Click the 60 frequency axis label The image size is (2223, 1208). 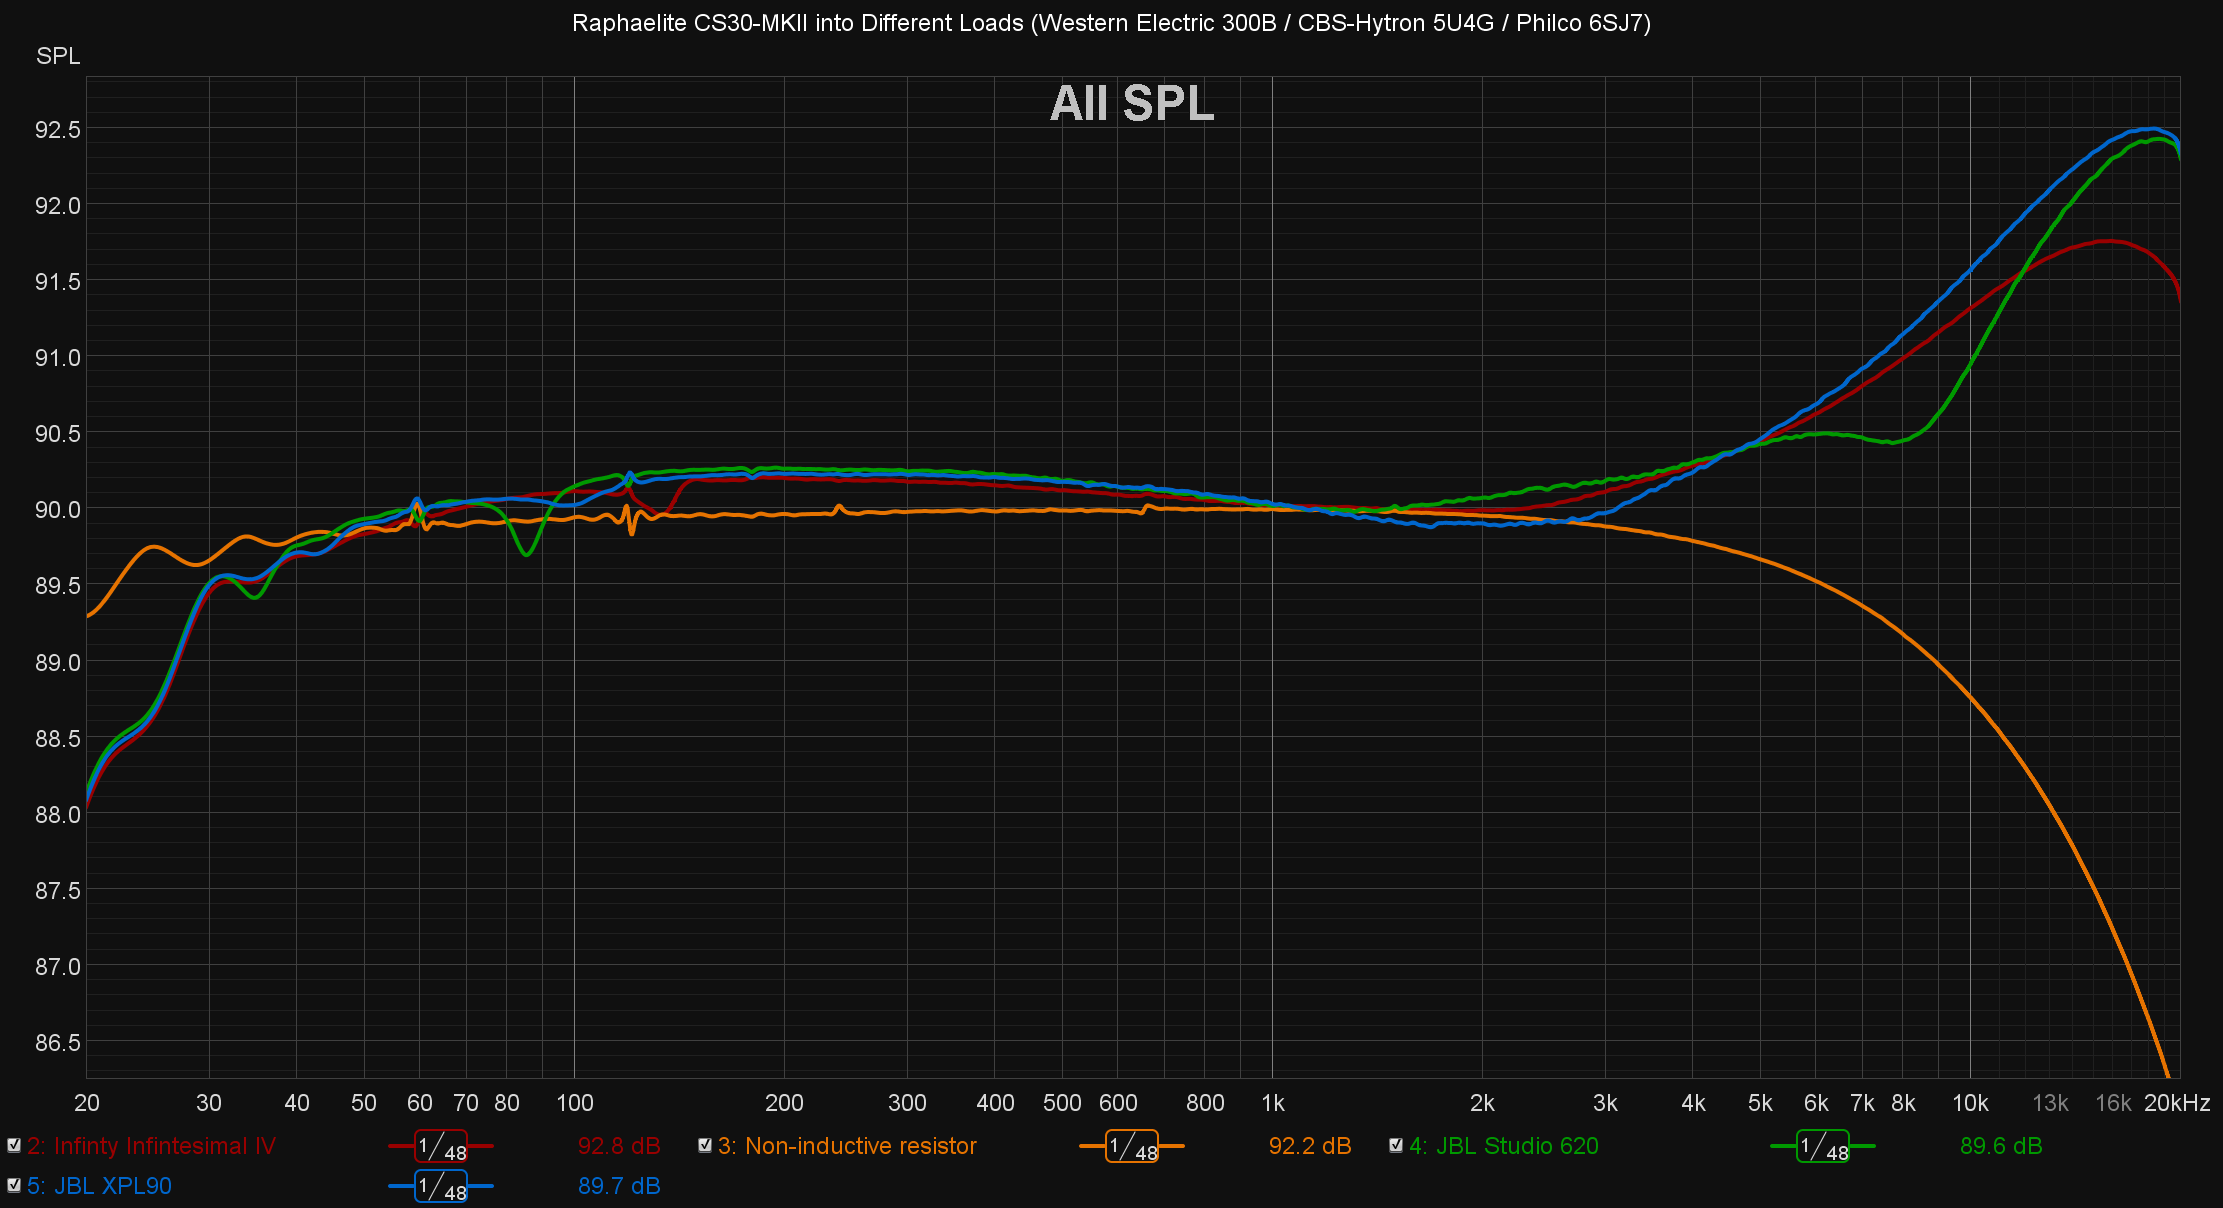pos(420,1103)
